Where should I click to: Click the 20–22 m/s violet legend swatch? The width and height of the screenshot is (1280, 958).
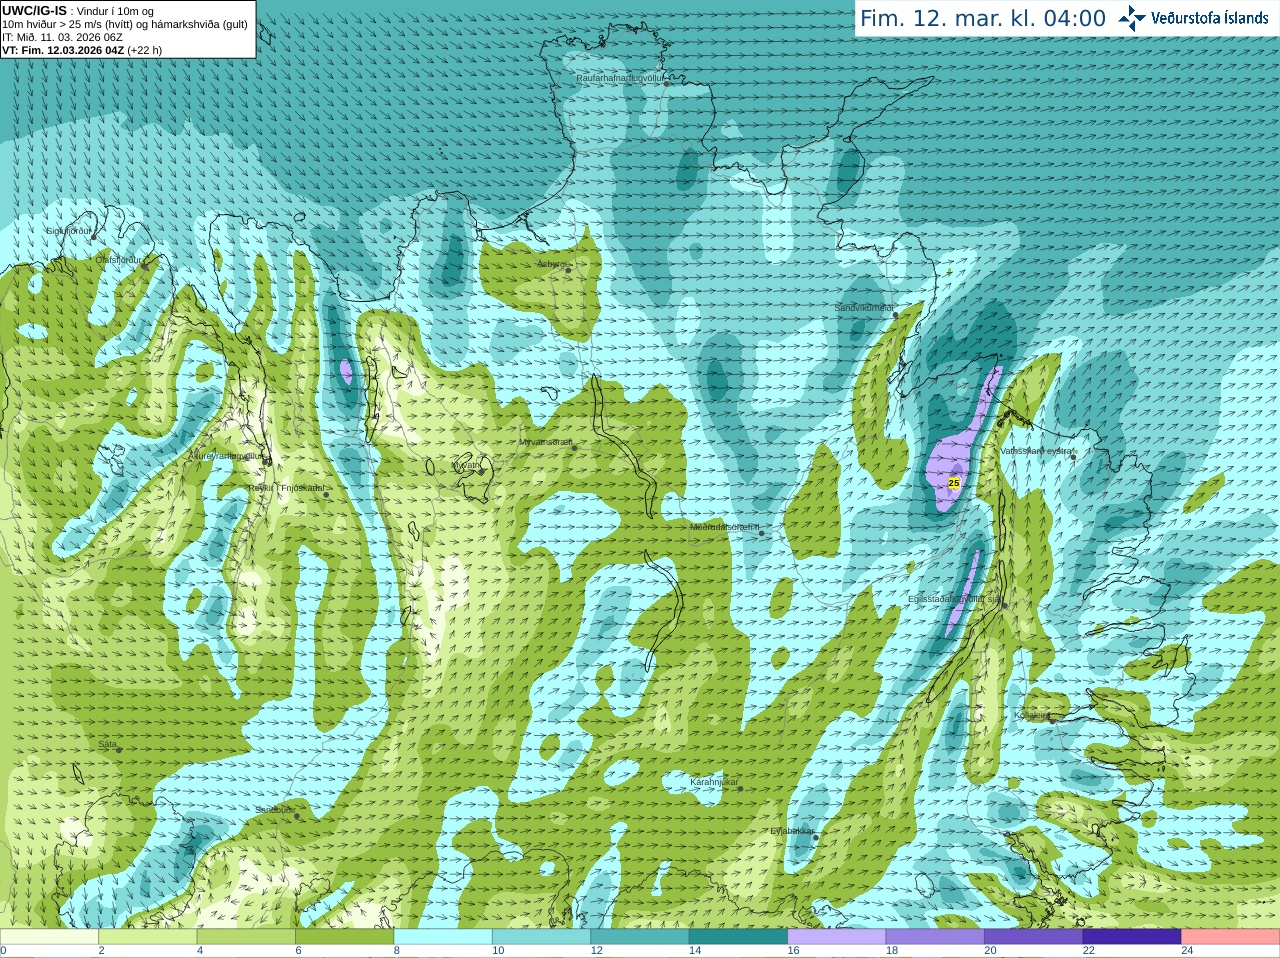(x=1034, y=936)
